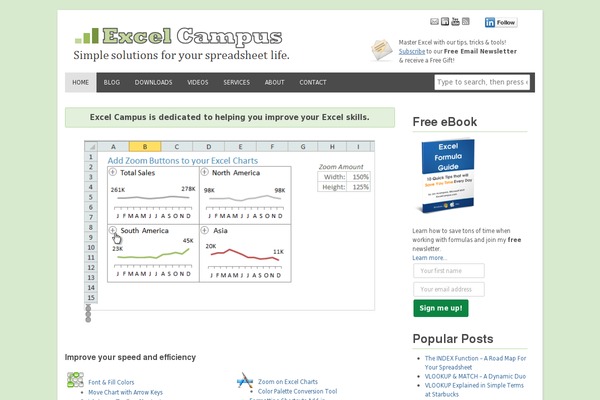Open the LinkedIn icon beside the envelope
The height and width of the screenshot is (400, 600).
click(445, 21)
